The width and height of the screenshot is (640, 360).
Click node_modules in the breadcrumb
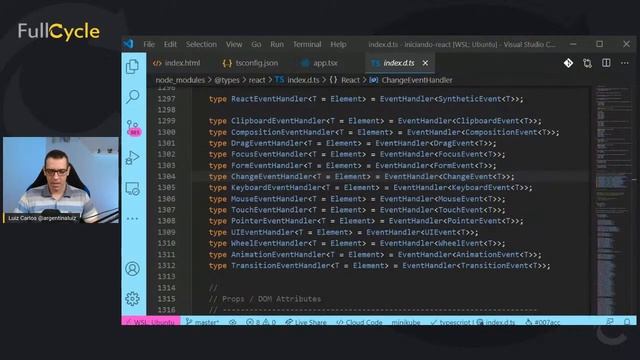pos(180,80)
